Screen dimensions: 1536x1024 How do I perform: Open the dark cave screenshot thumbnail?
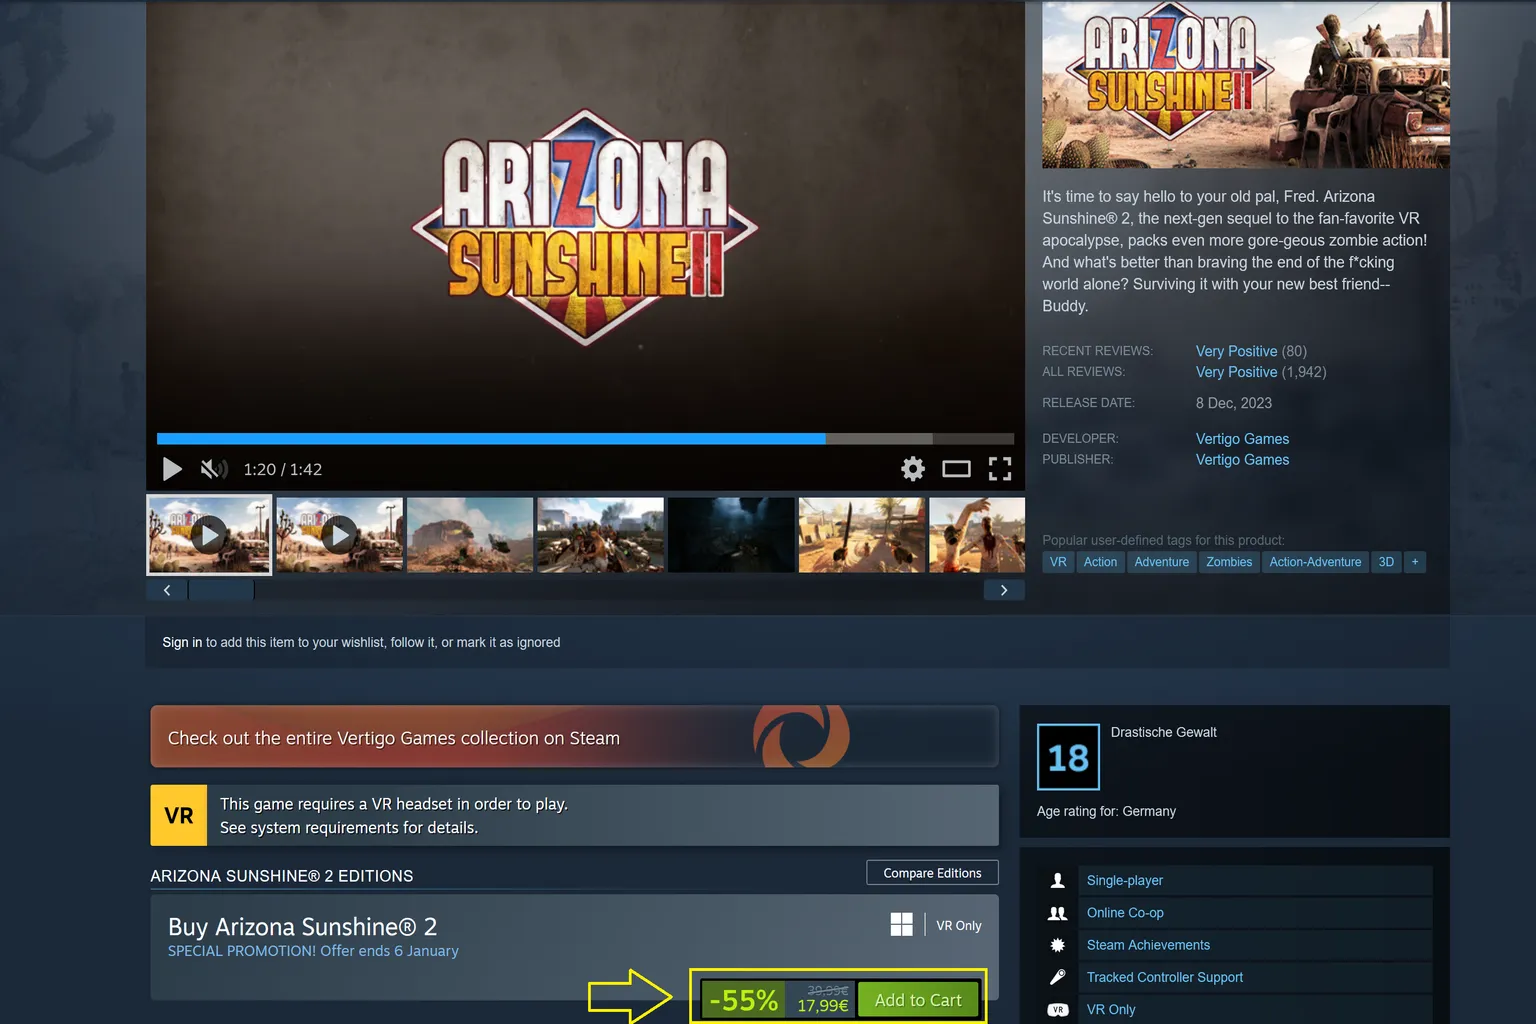click(x=731, y=535)
